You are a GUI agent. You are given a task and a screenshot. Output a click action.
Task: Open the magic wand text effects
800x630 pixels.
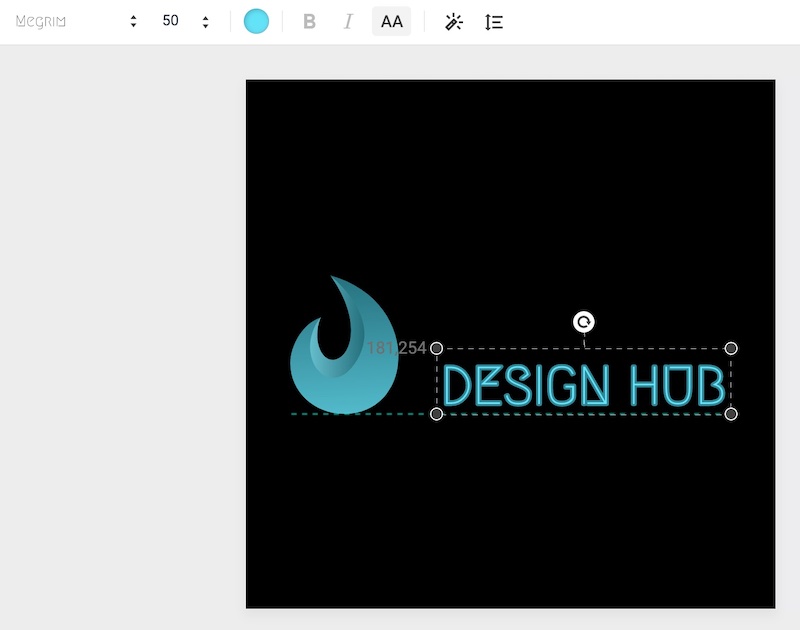454,22
